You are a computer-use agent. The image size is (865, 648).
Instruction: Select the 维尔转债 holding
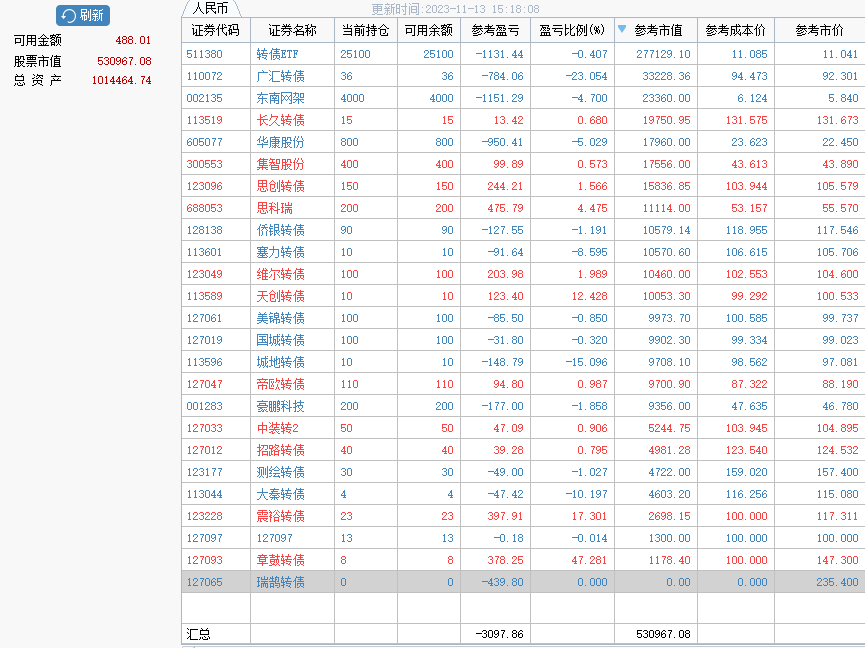280,274
